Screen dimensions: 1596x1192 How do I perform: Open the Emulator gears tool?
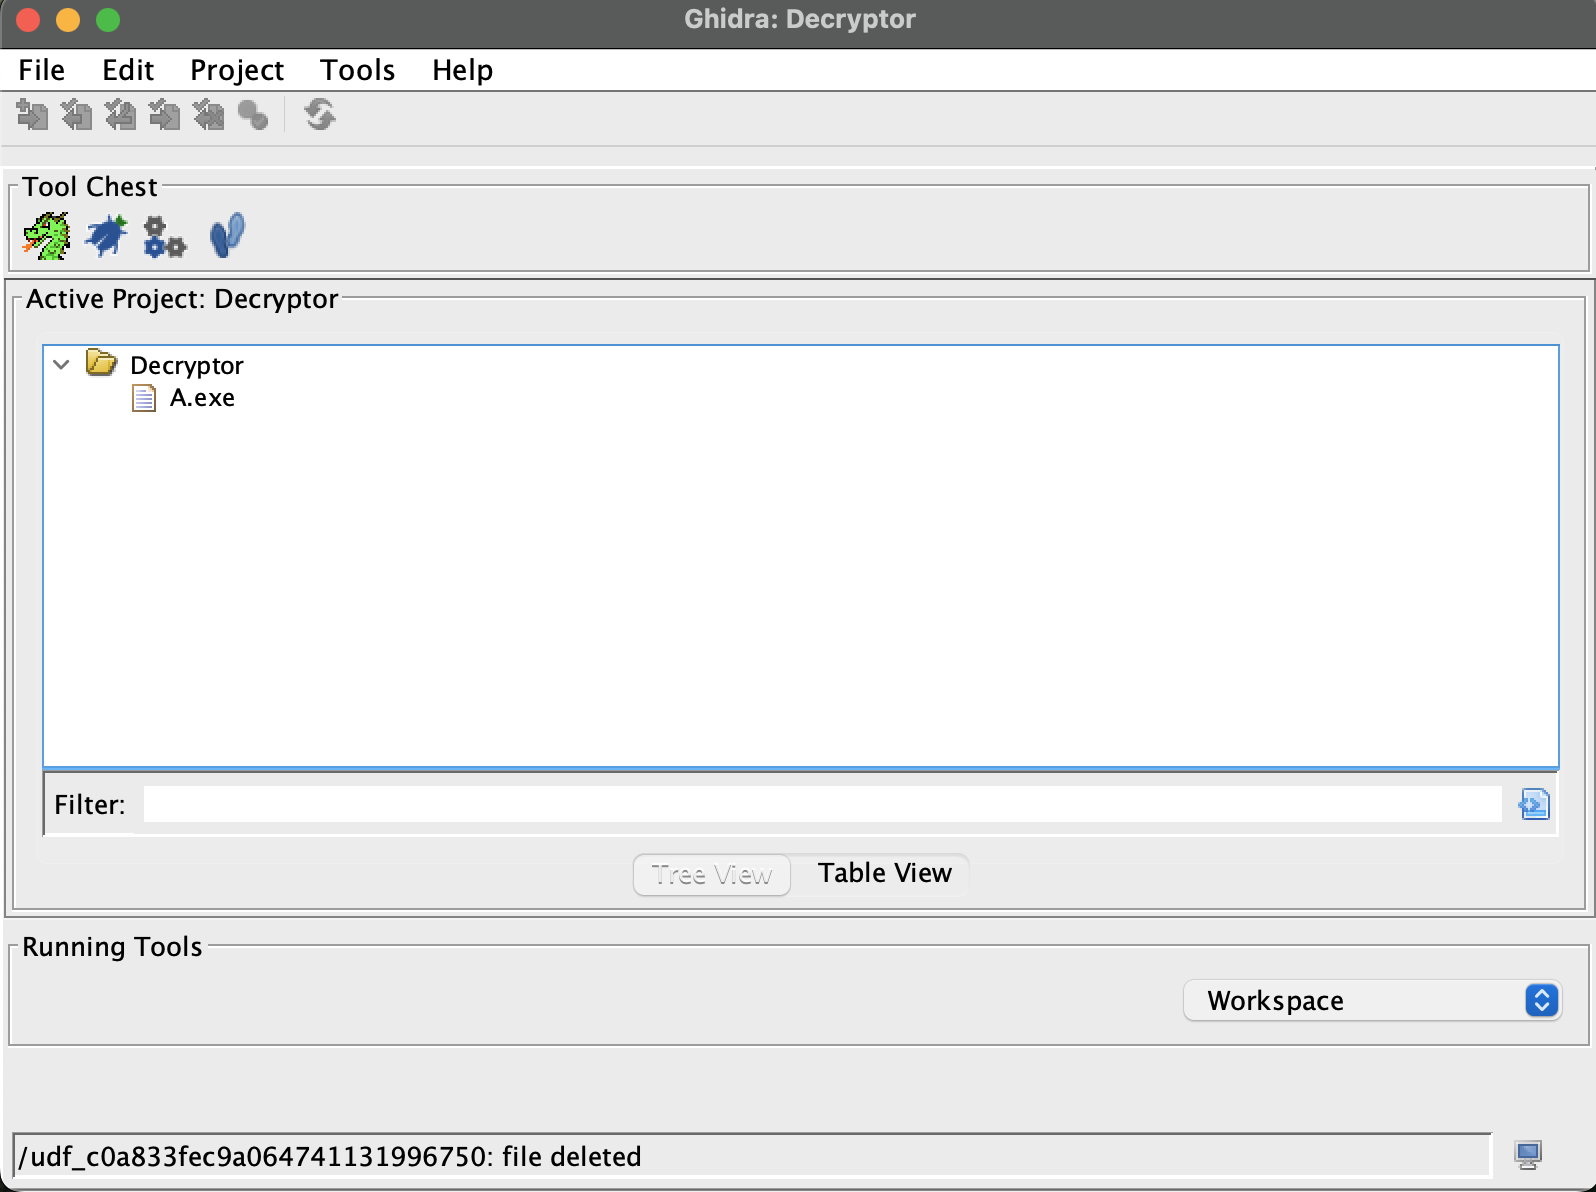coord(165,237)
